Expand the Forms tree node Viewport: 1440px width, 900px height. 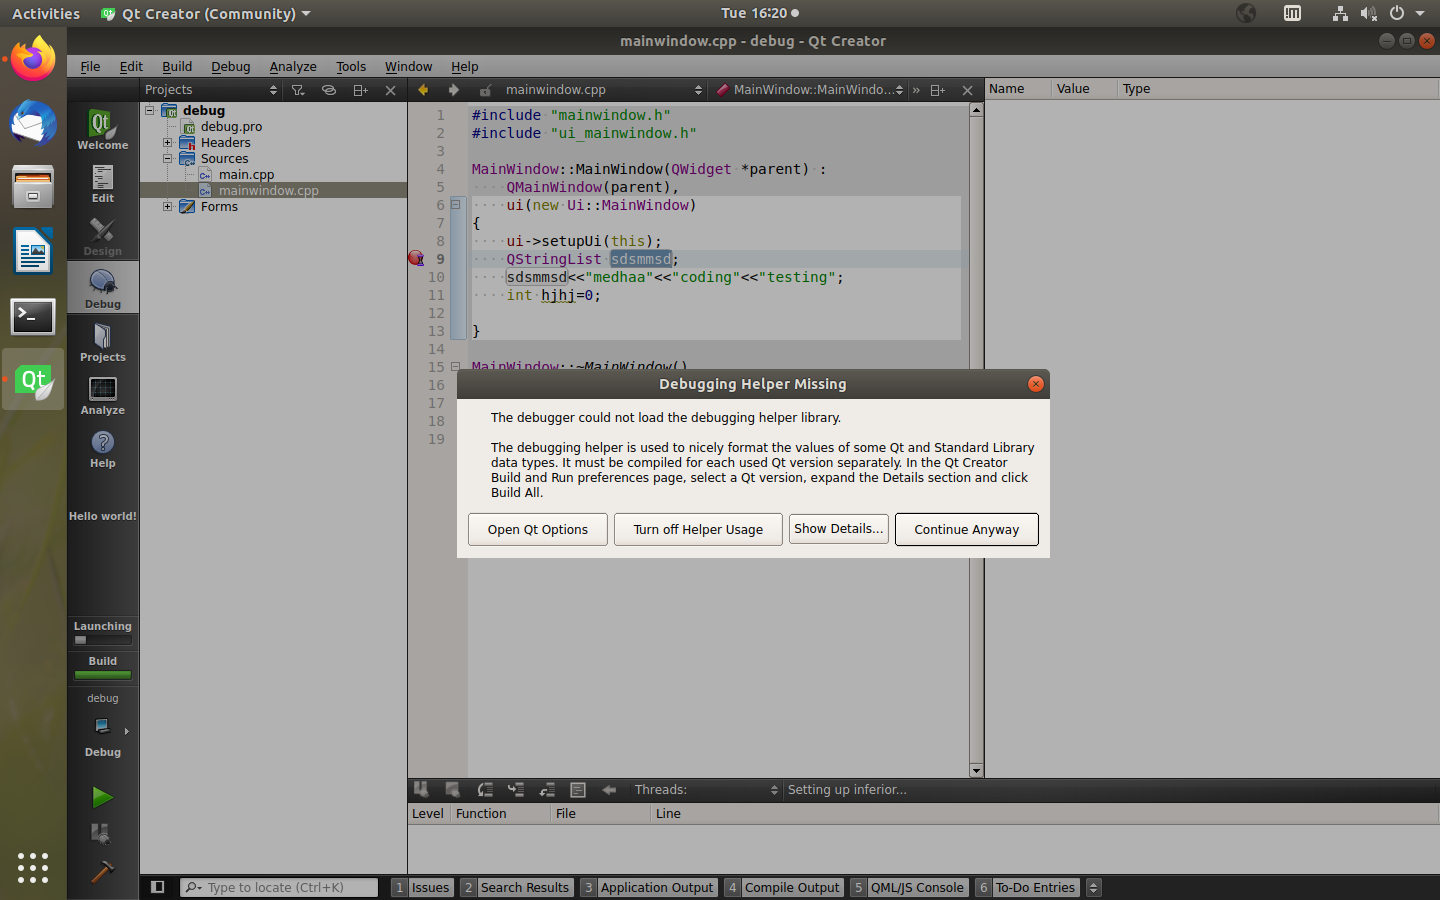[168, 207]
